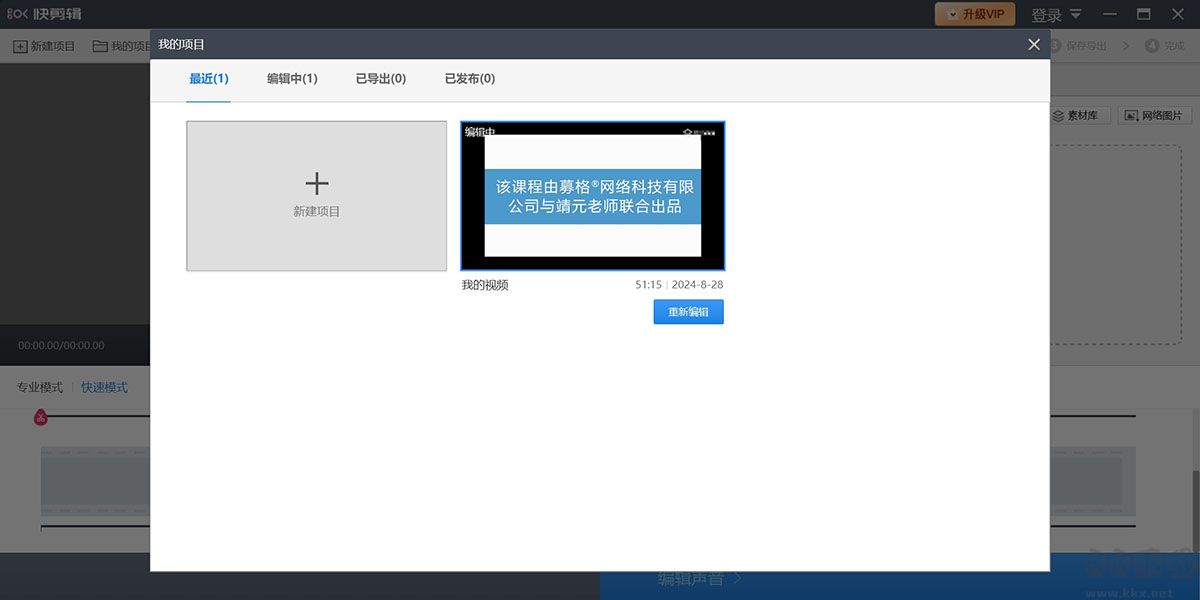
Task: Click the red marker on the timeline track
Action: [40, 418]
